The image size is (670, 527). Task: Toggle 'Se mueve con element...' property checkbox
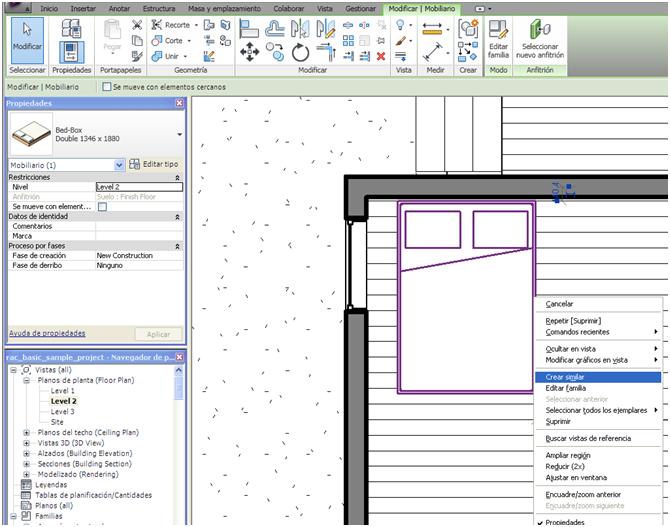[x=102, y=206]
